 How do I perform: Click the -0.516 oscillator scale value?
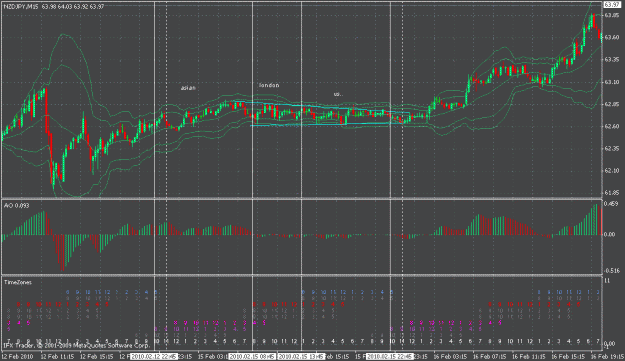(x=612, y=271)
